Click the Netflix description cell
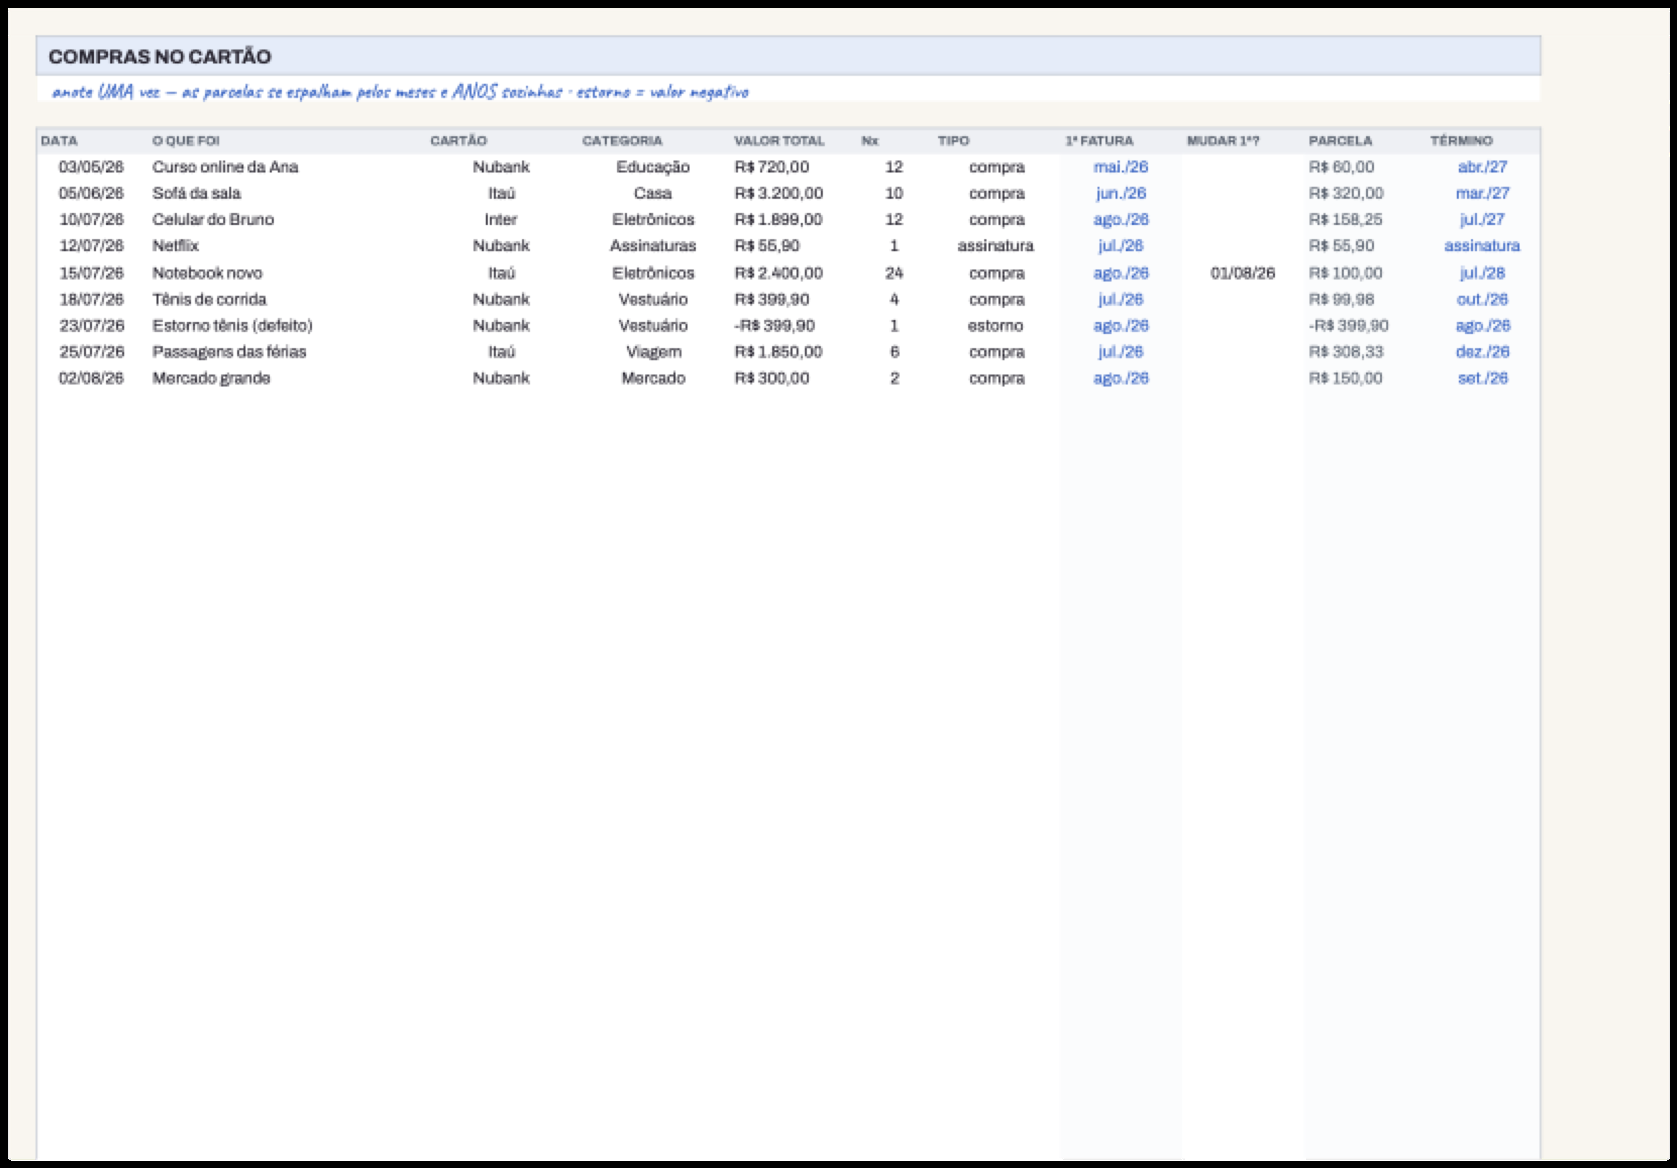Image resolution: width=1677 pixels, height=1168 pixels. tap(175, 245)
